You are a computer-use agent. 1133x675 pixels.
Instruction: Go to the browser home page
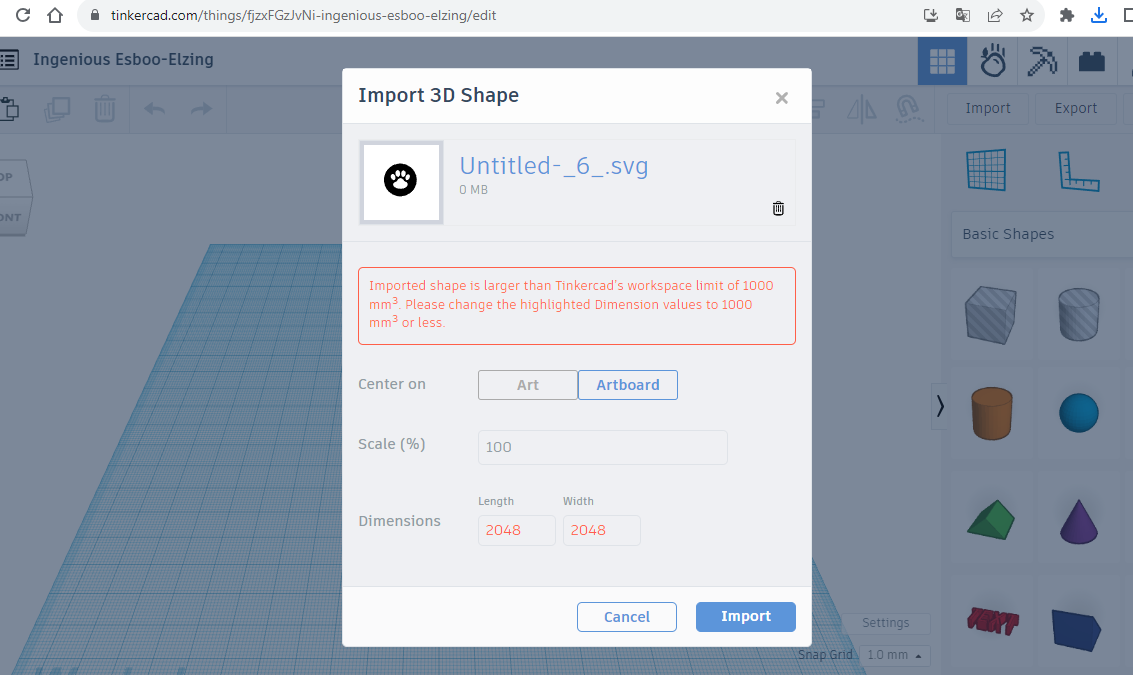[x=55, y=15]
